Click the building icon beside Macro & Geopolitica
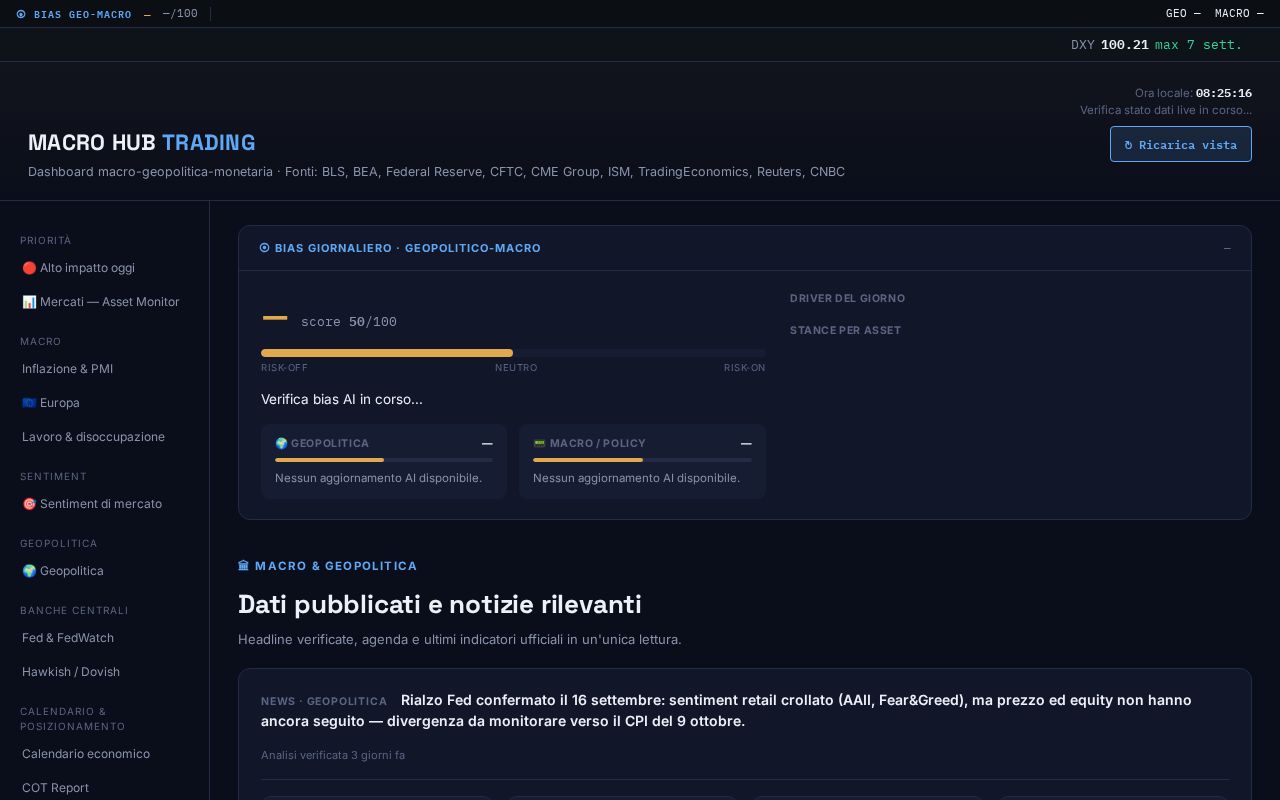 click(x=243, y=566)
